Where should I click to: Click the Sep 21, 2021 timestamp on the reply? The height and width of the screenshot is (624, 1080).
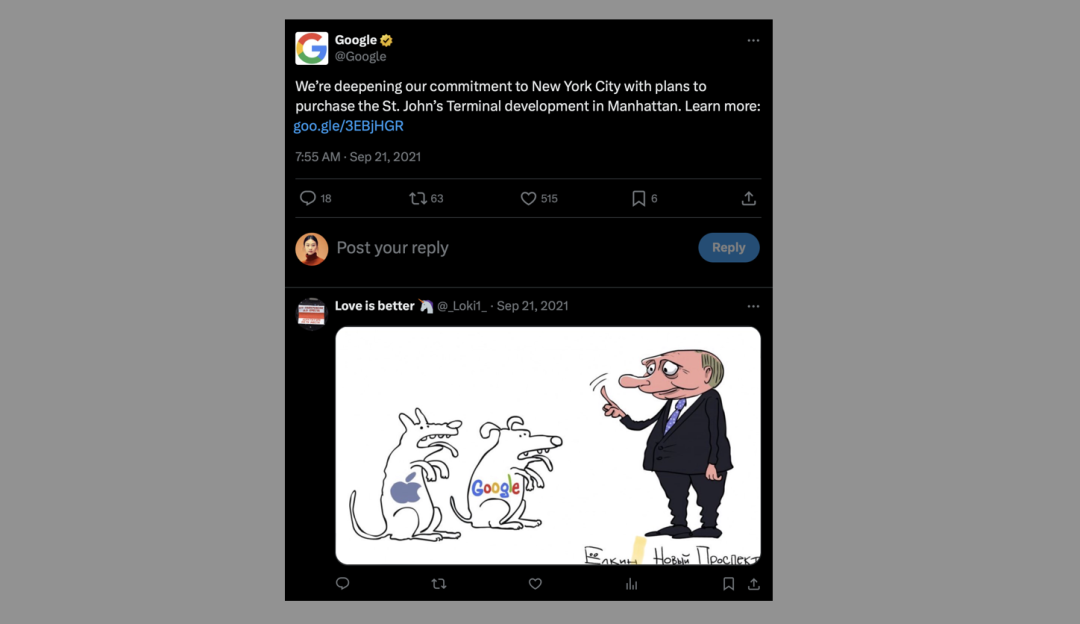(x=532, y=306)
